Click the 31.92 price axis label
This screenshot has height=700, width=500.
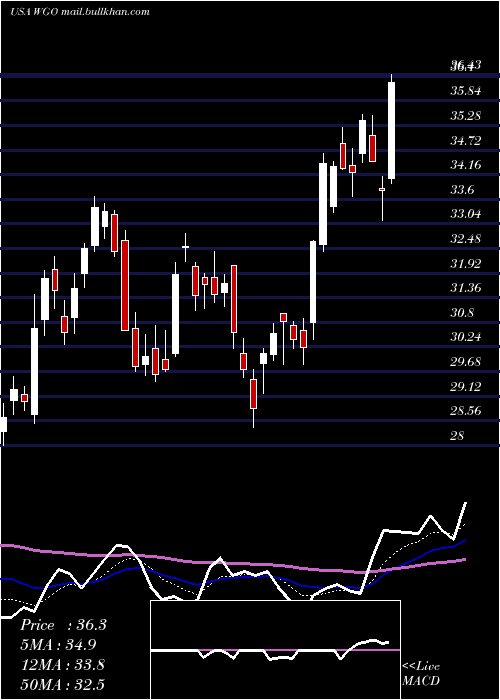(466, 264)
